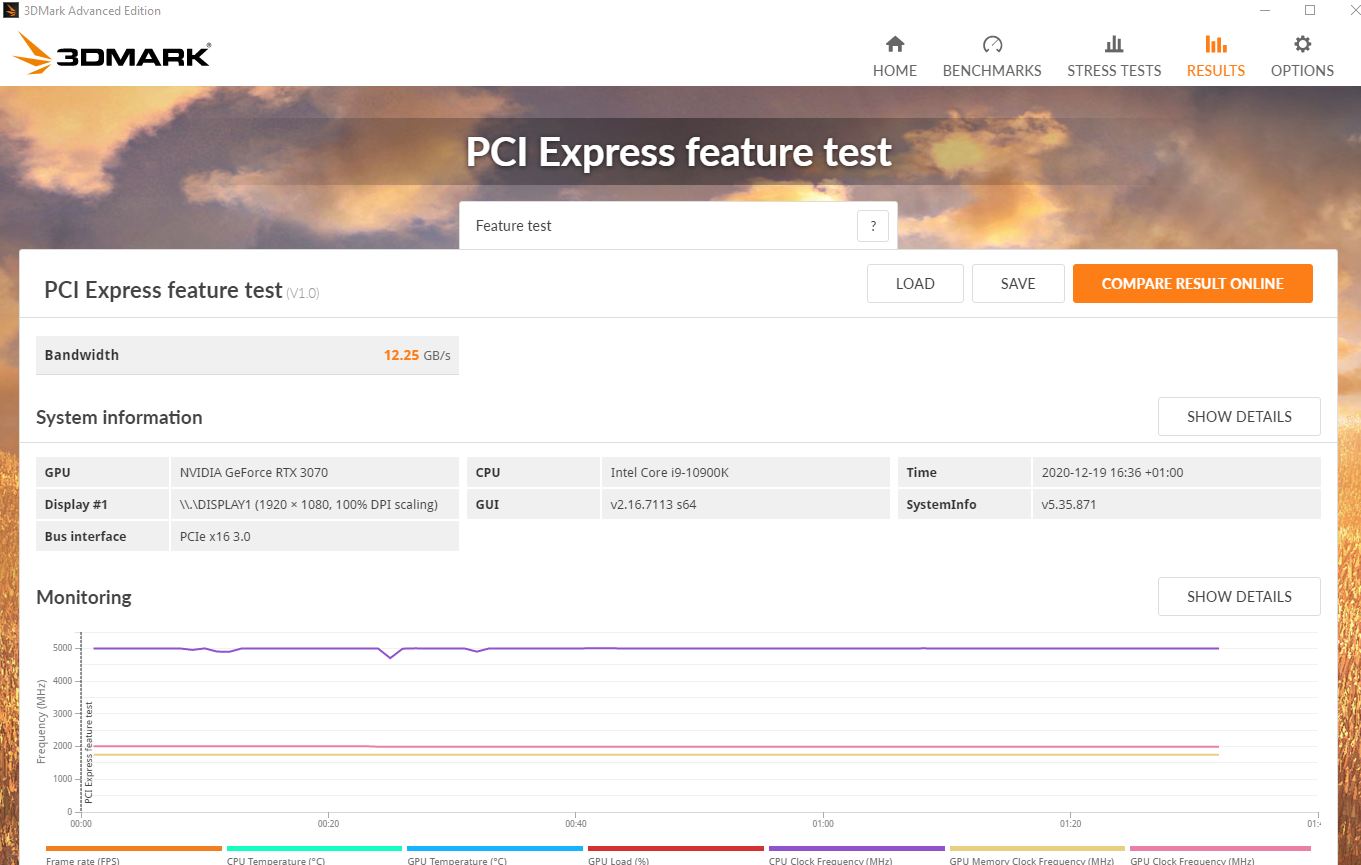Viewport: 1361px width, 865px height.
Task: Open the STRESS TESTS section
Action: point(1114,56)
